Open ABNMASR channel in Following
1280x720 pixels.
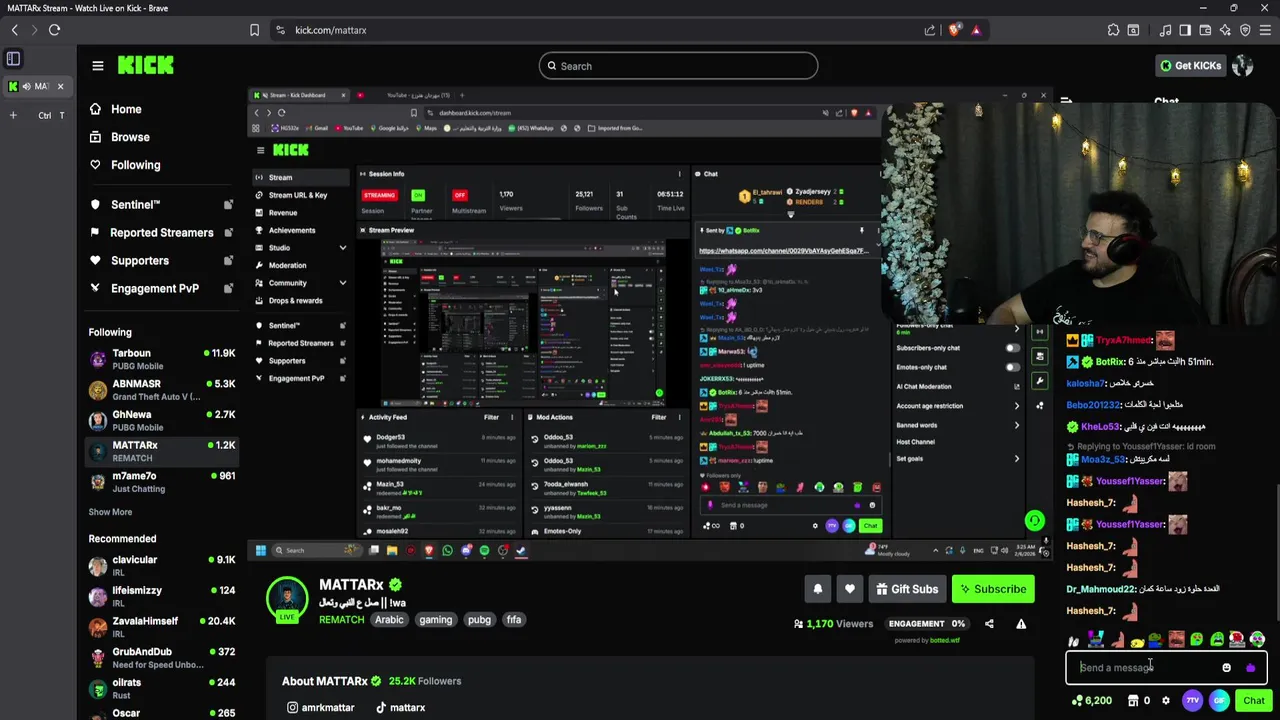point(161,390)
